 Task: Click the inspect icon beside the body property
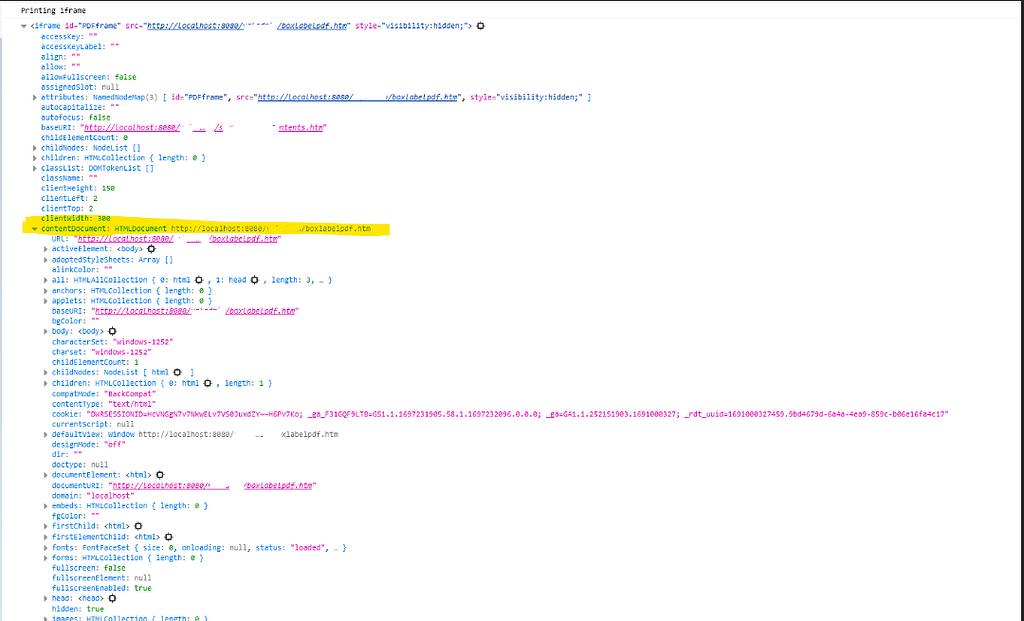pos(112,331)
